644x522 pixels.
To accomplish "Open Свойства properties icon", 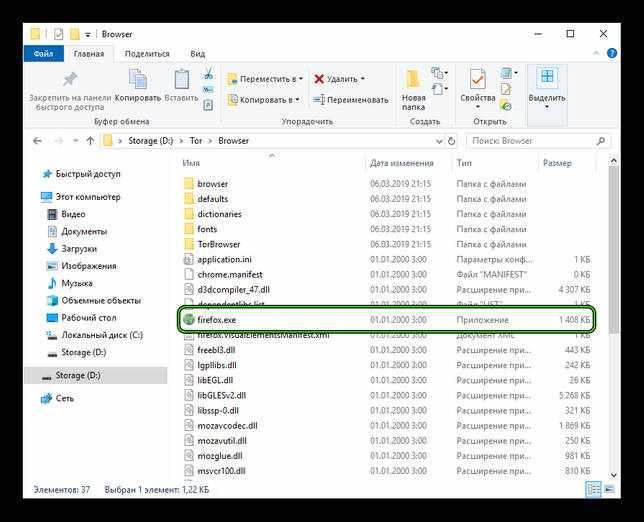I will pyautogui.click(x=477, y=79).
